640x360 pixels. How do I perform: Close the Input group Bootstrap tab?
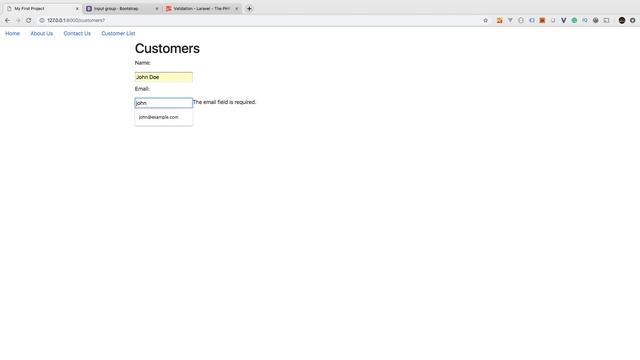click(157, 9)
